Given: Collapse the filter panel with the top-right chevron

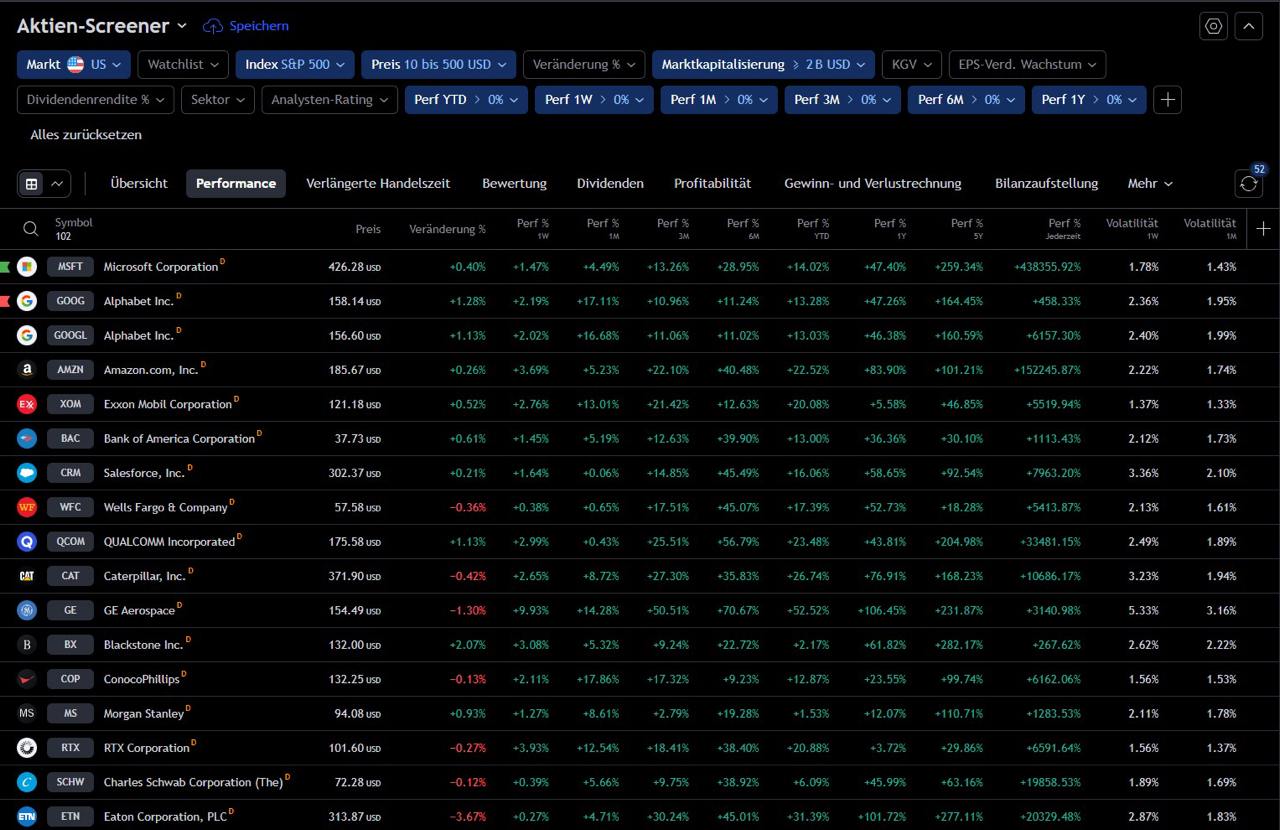Looking at the screenshot, I should click(x=1248, y=26).
